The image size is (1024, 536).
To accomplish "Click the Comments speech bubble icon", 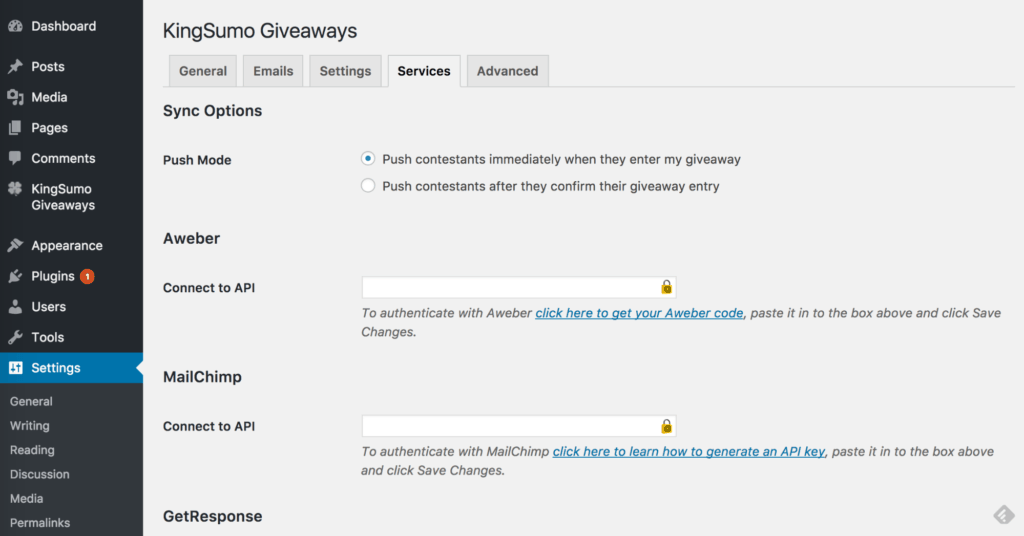I will [15, 158].
